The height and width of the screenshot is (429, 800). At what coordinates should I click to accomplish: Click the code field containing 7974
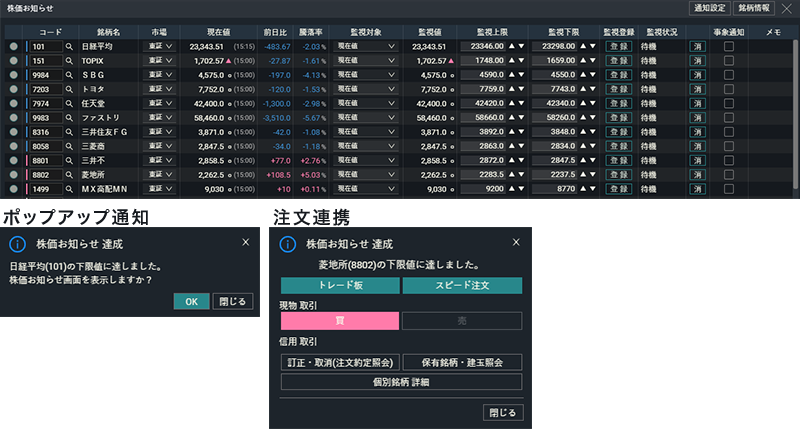pos(46,104)
